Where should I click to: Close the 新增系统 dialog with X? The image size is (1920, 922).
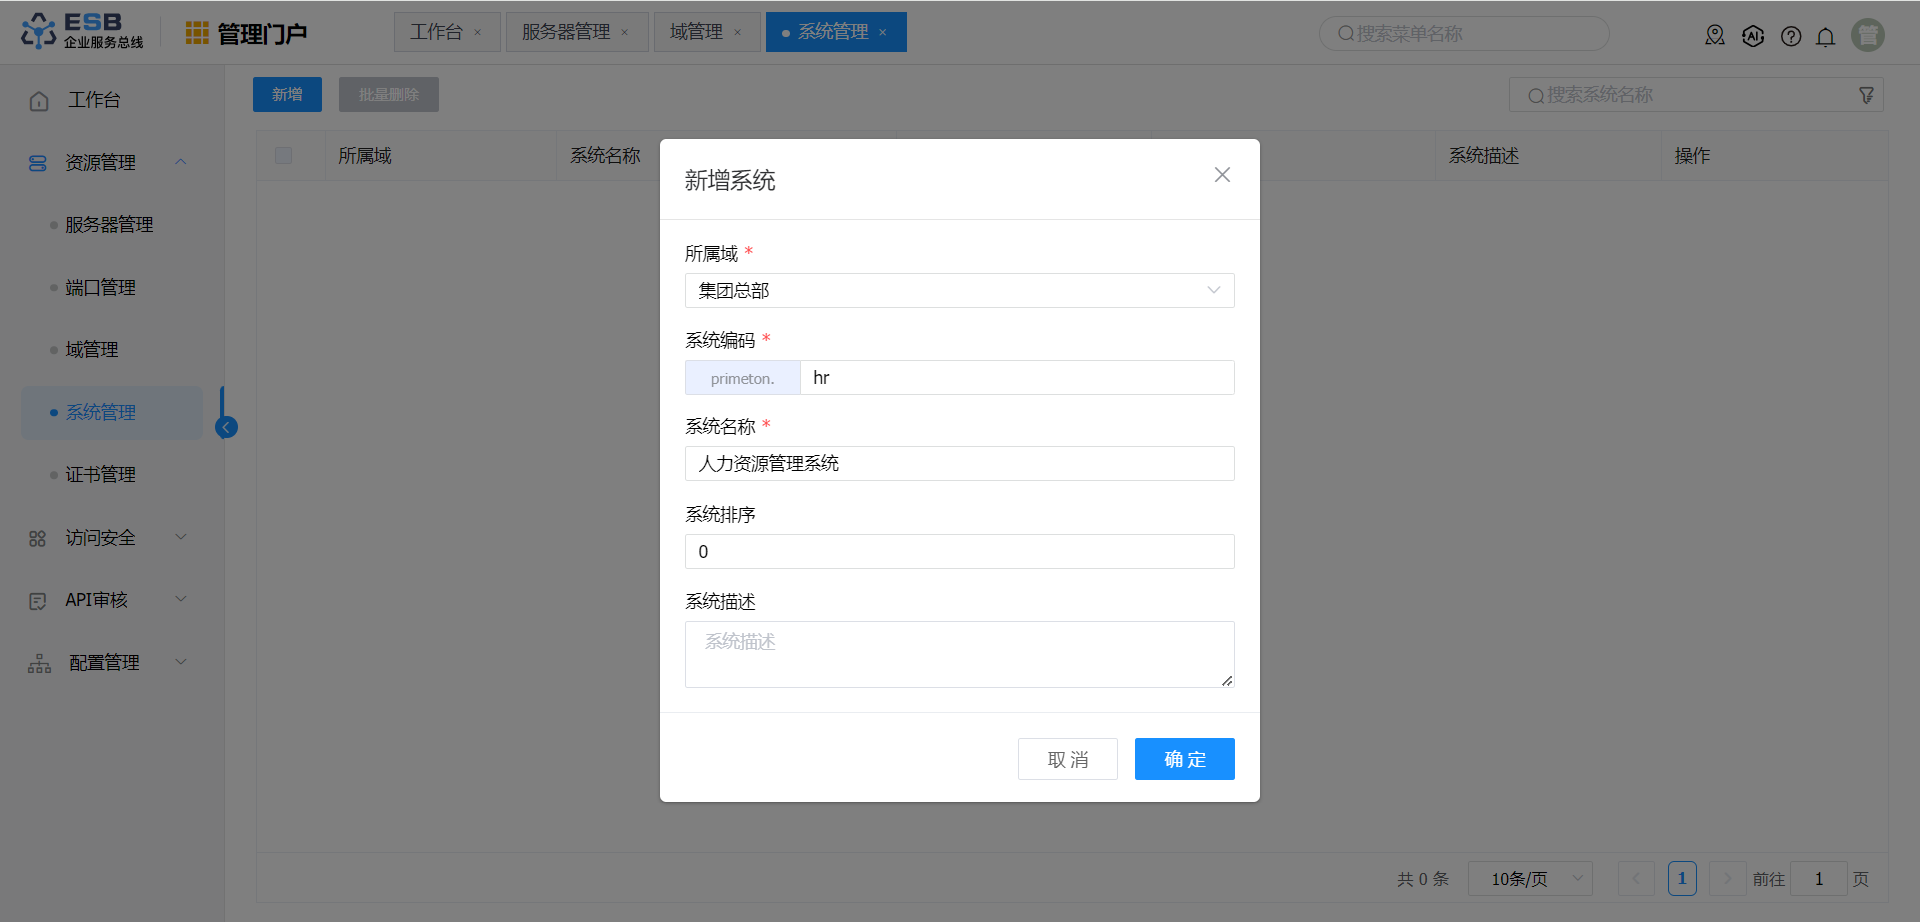pyautogui.click(x=1222, y=175)
